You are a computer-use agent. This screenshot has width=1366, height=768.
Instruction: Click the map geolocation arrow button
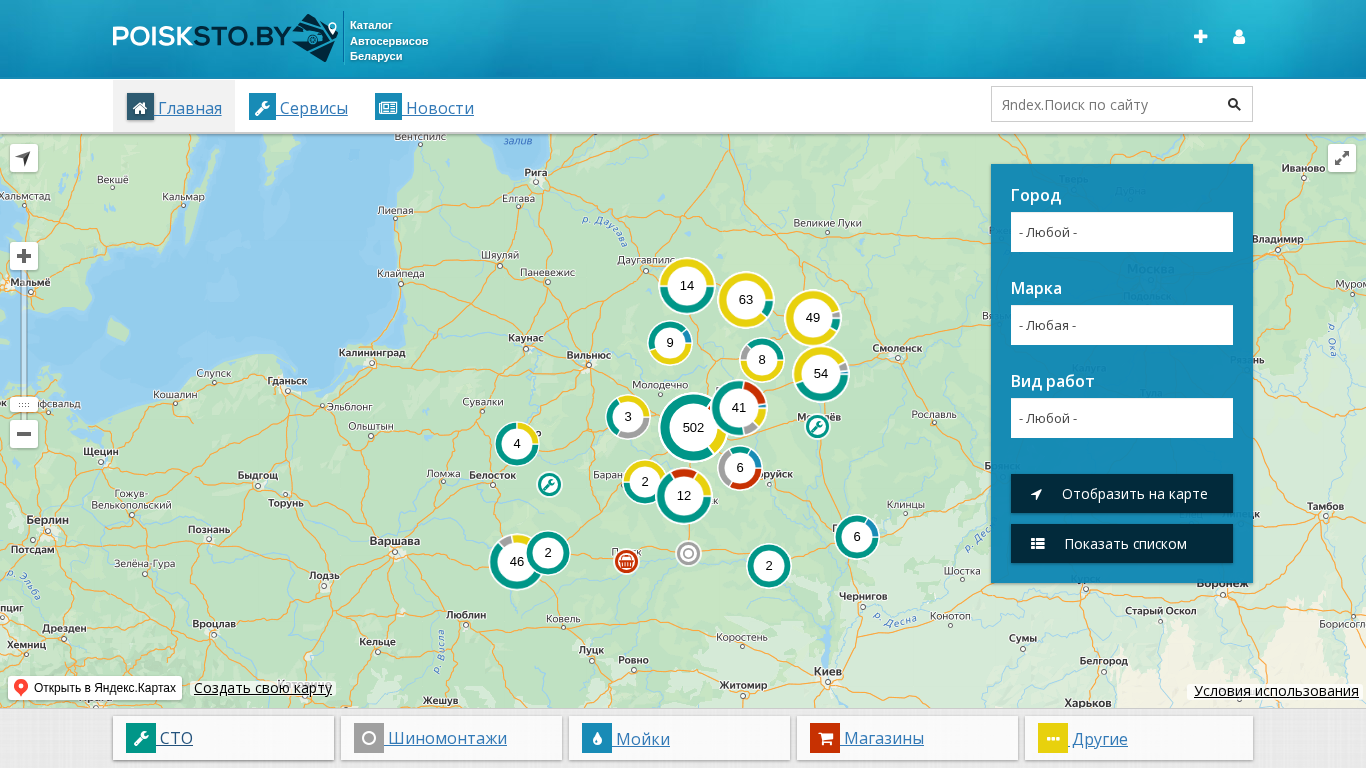[x=24, y=158]
